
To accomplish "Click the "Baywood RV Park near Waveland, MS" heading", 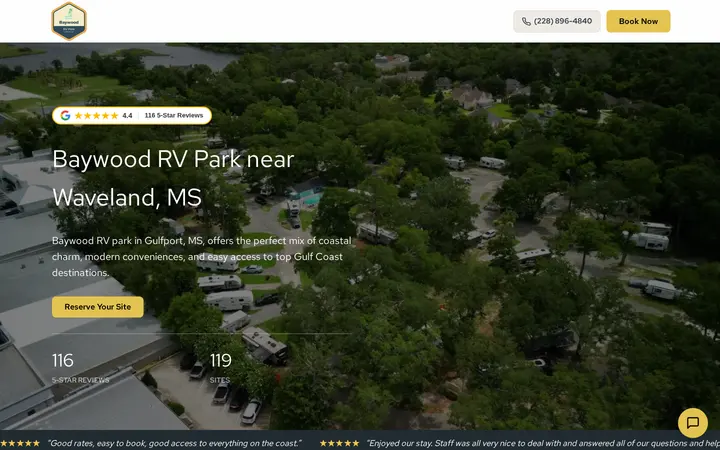I will 173,178.
